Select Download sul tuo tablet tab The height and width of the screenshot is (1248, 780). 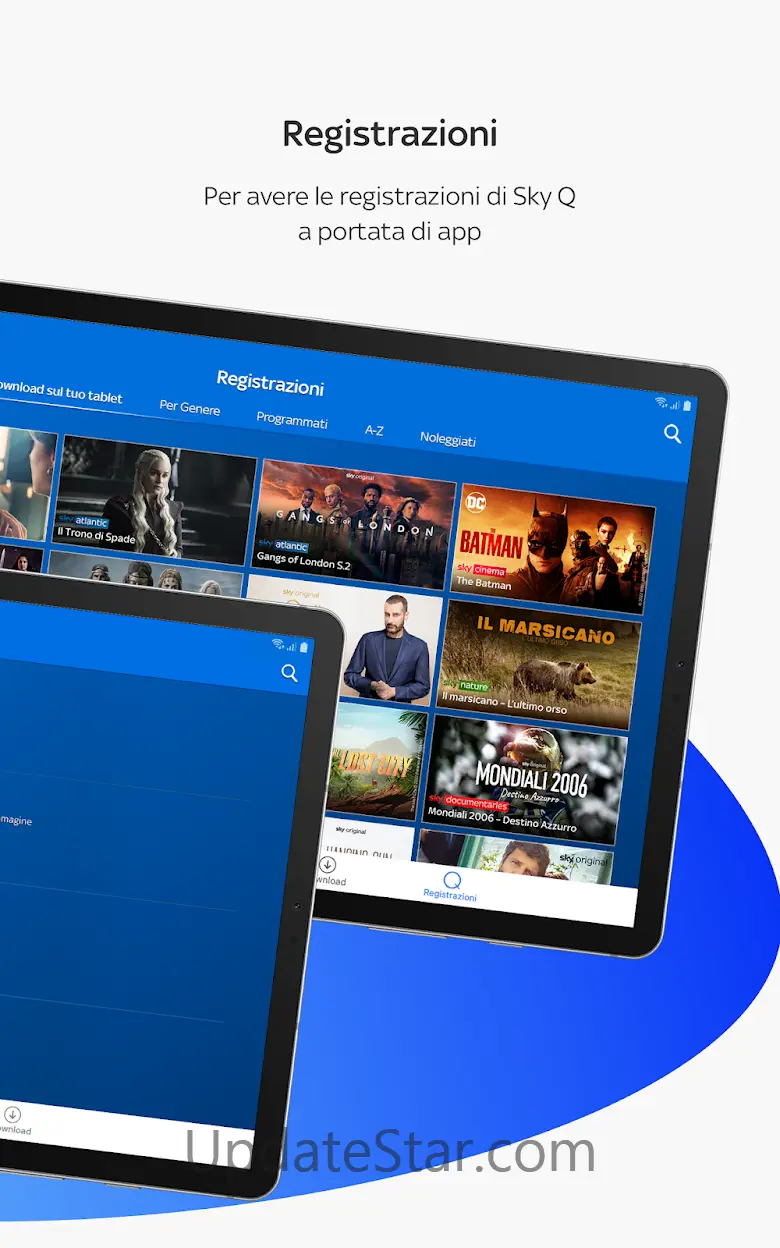[x=58, y=391]
